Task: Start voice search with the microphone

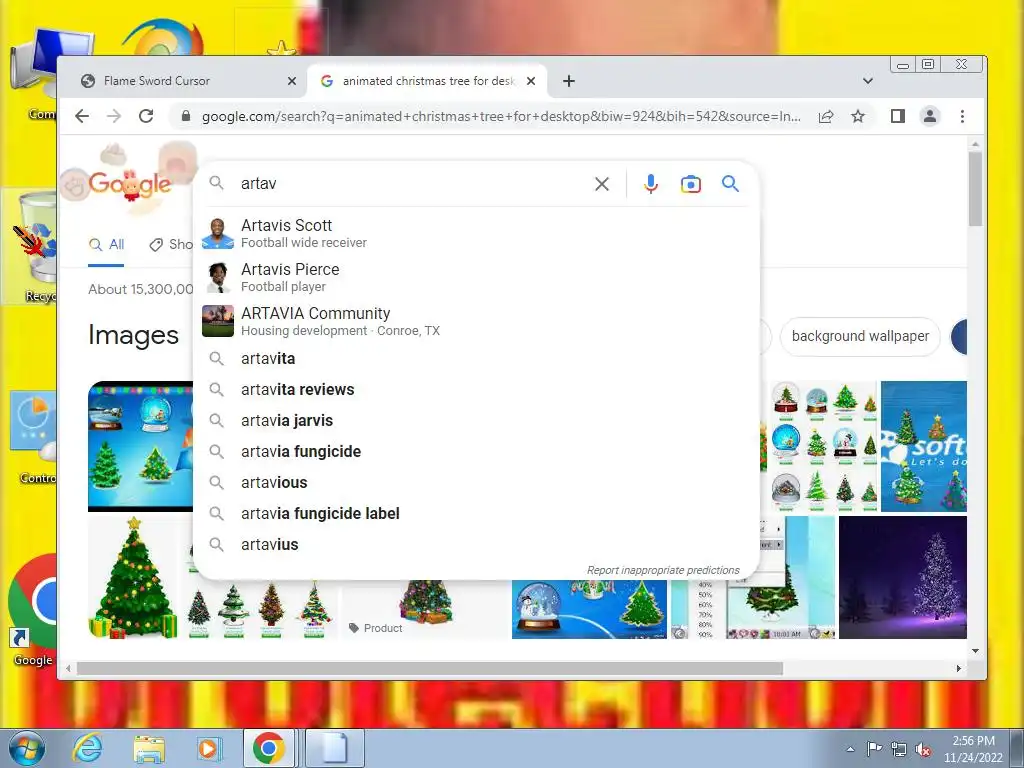Action: [650, 184]
